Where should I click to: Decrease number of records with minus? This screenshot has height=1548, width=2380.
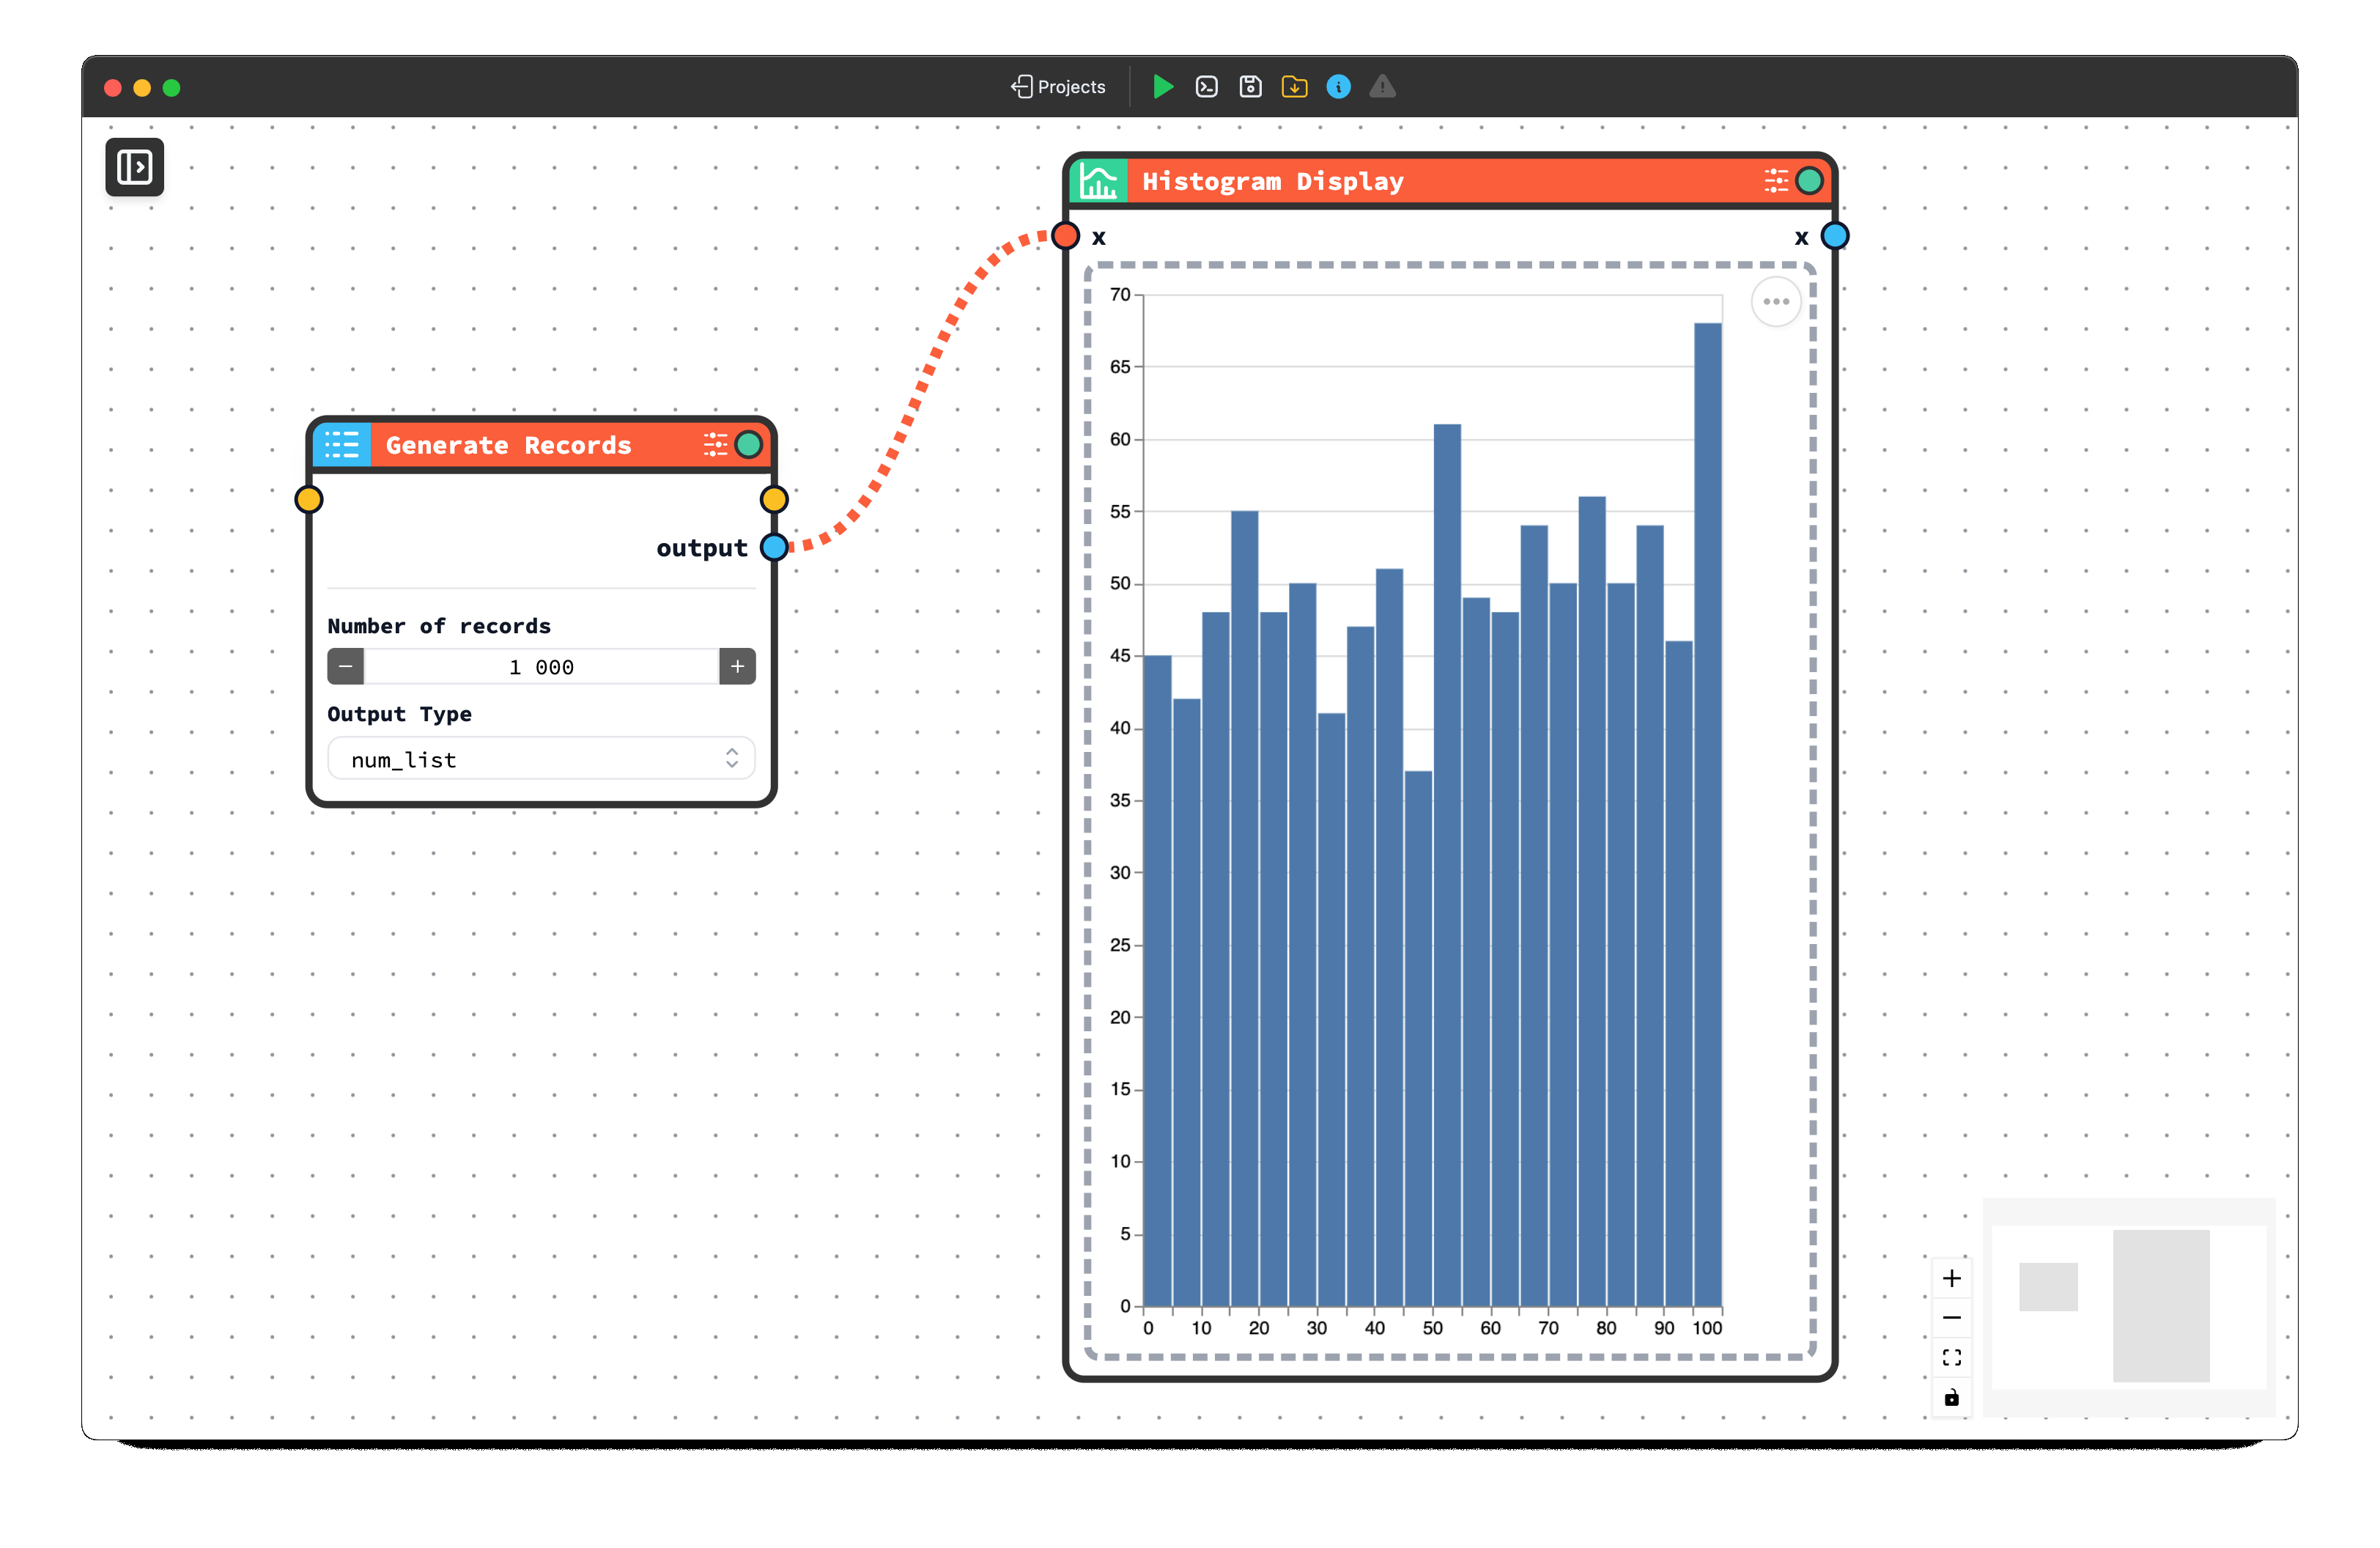pos(346,667)
